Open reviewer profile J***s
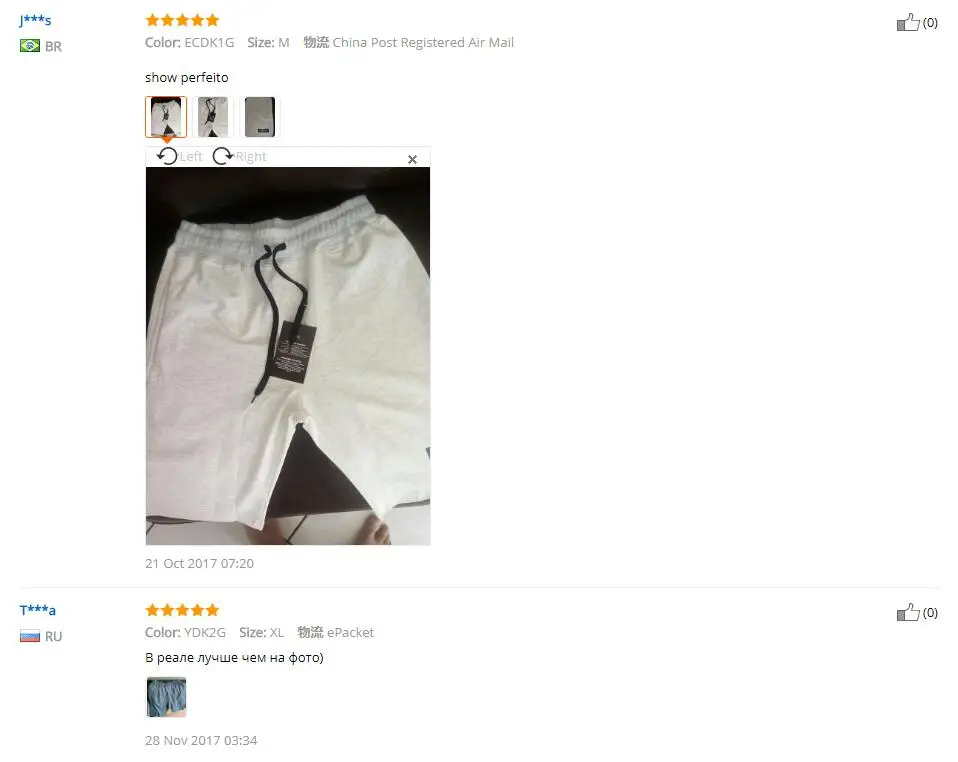Viewport: 958px width, 762px height. click(35, 20)
